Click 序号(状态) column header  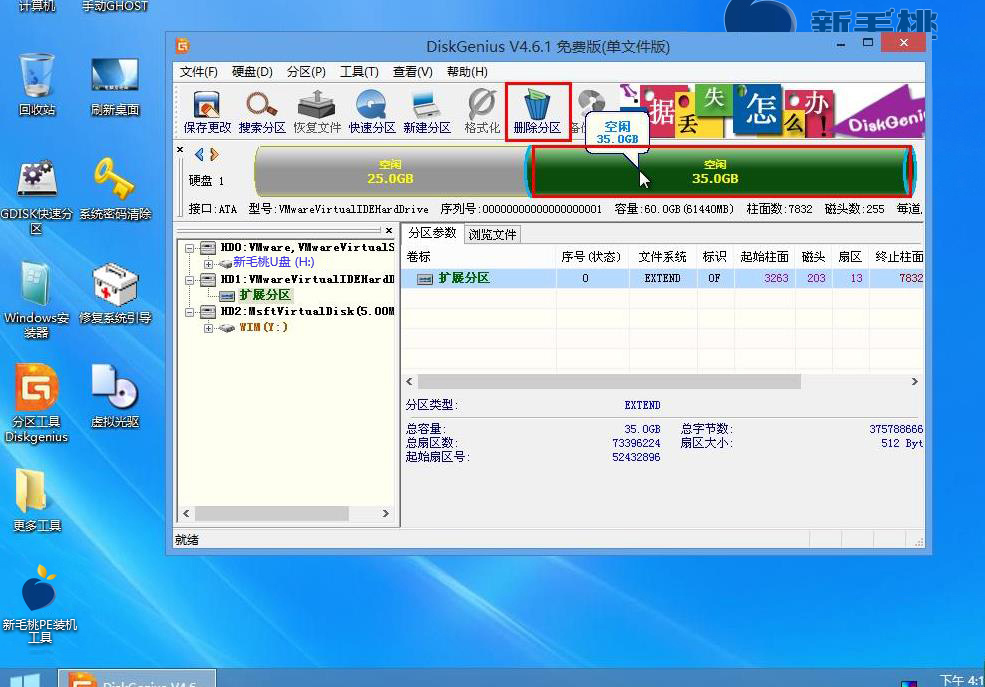click(x=592, y=256)
